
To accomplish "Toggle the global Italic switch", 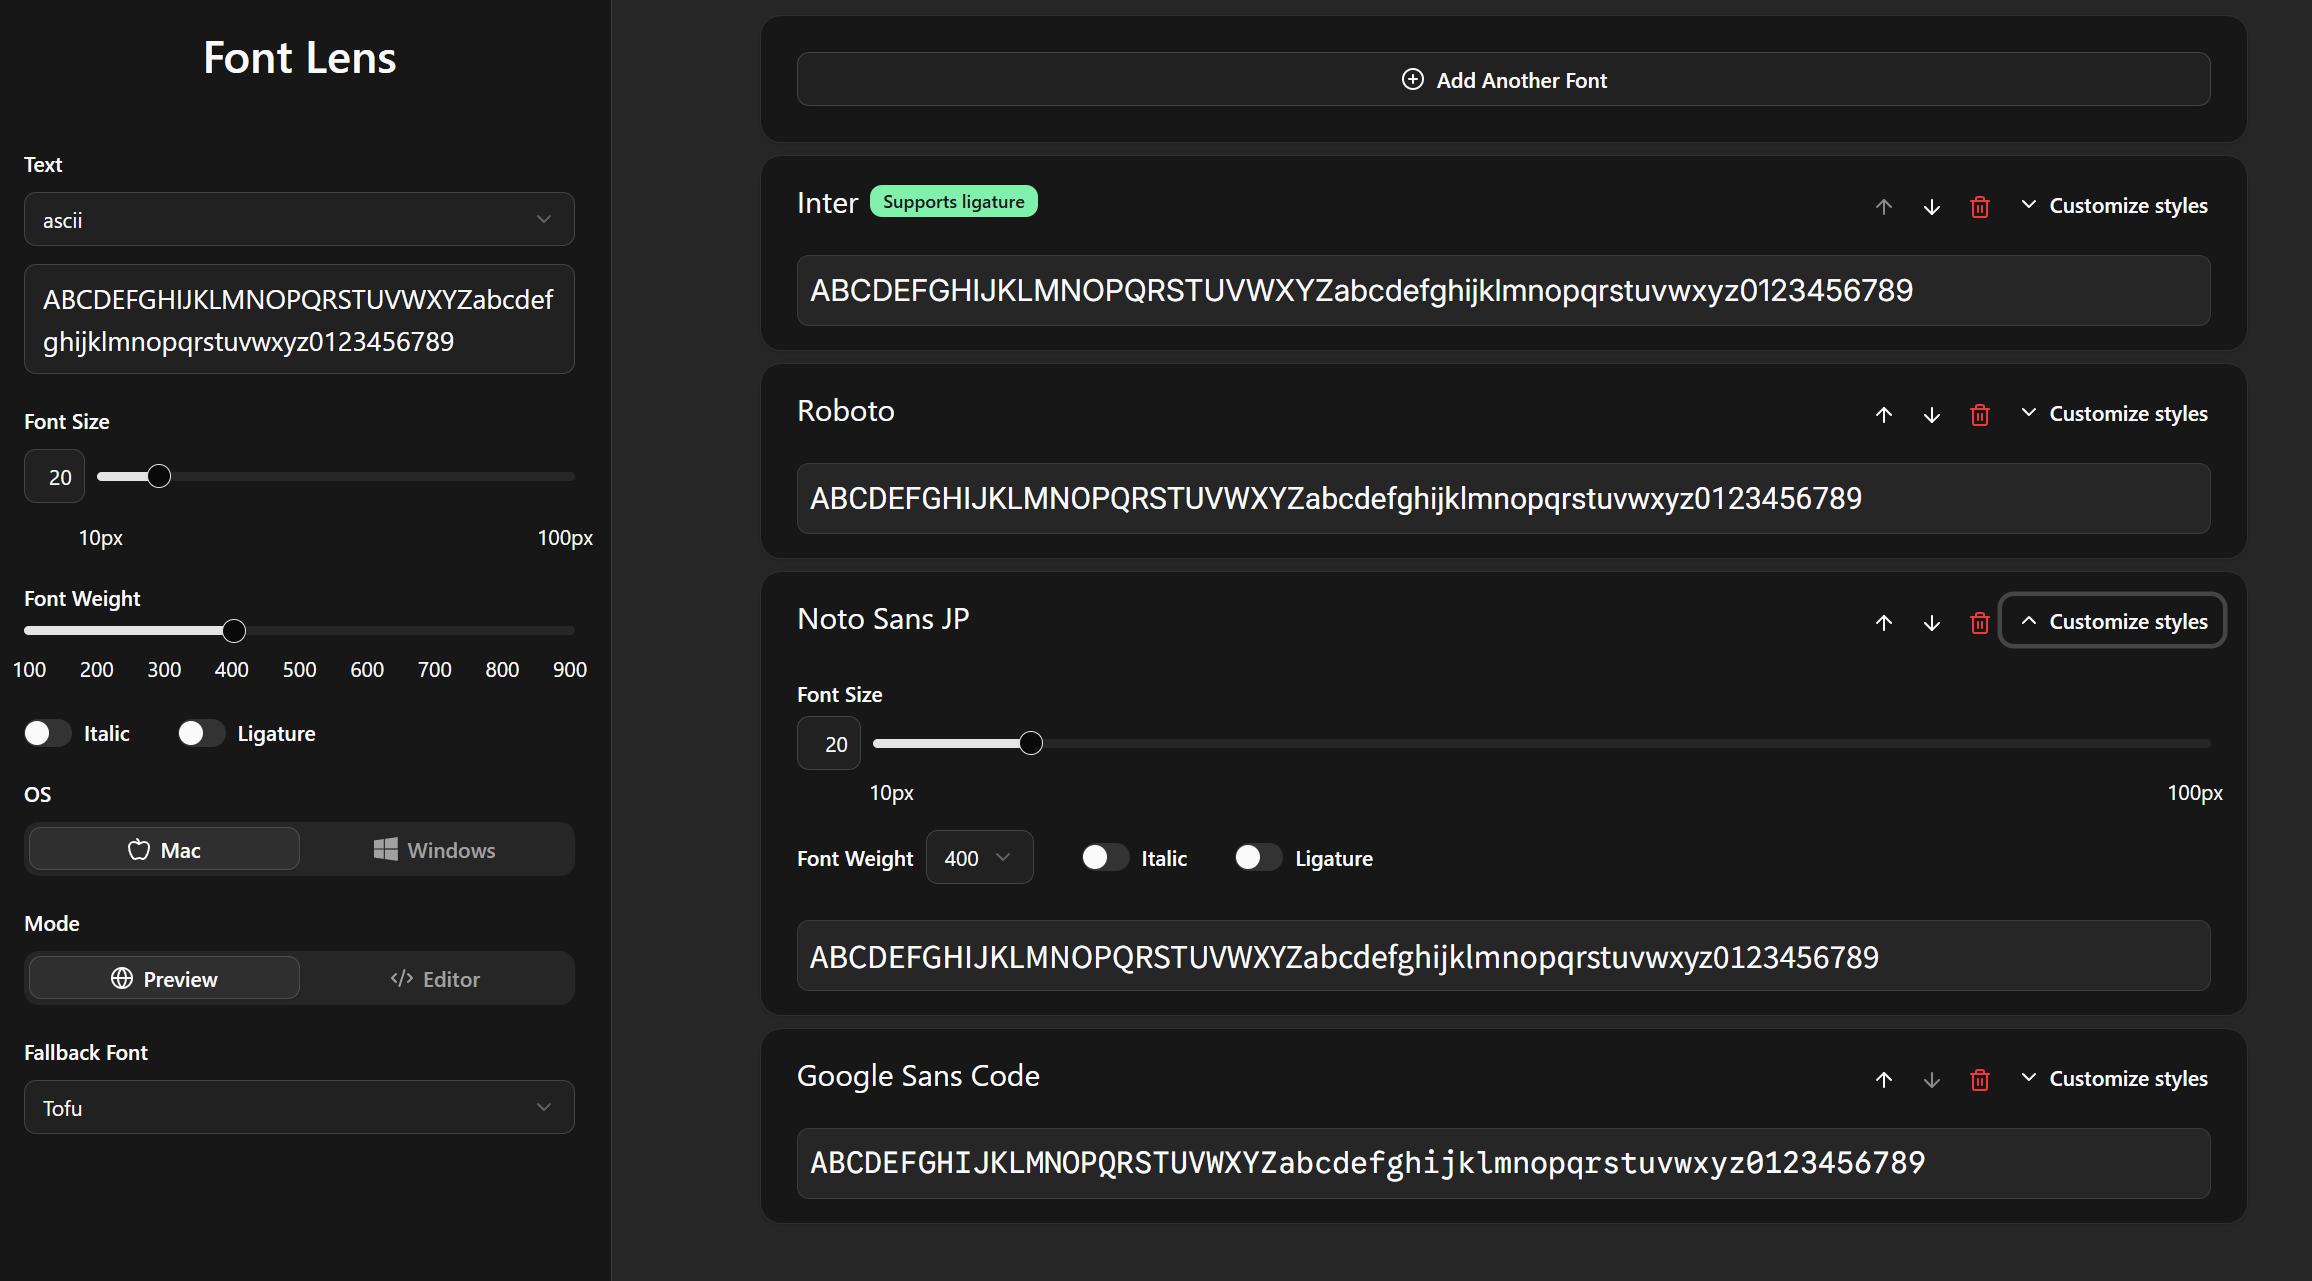I will tap(47, 733).
